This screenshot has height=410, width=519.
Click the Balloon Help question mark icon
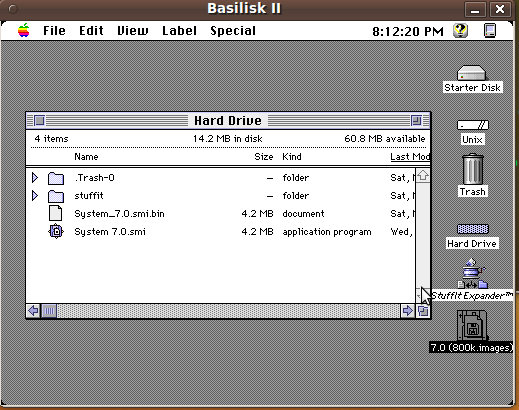coord(460,31)
